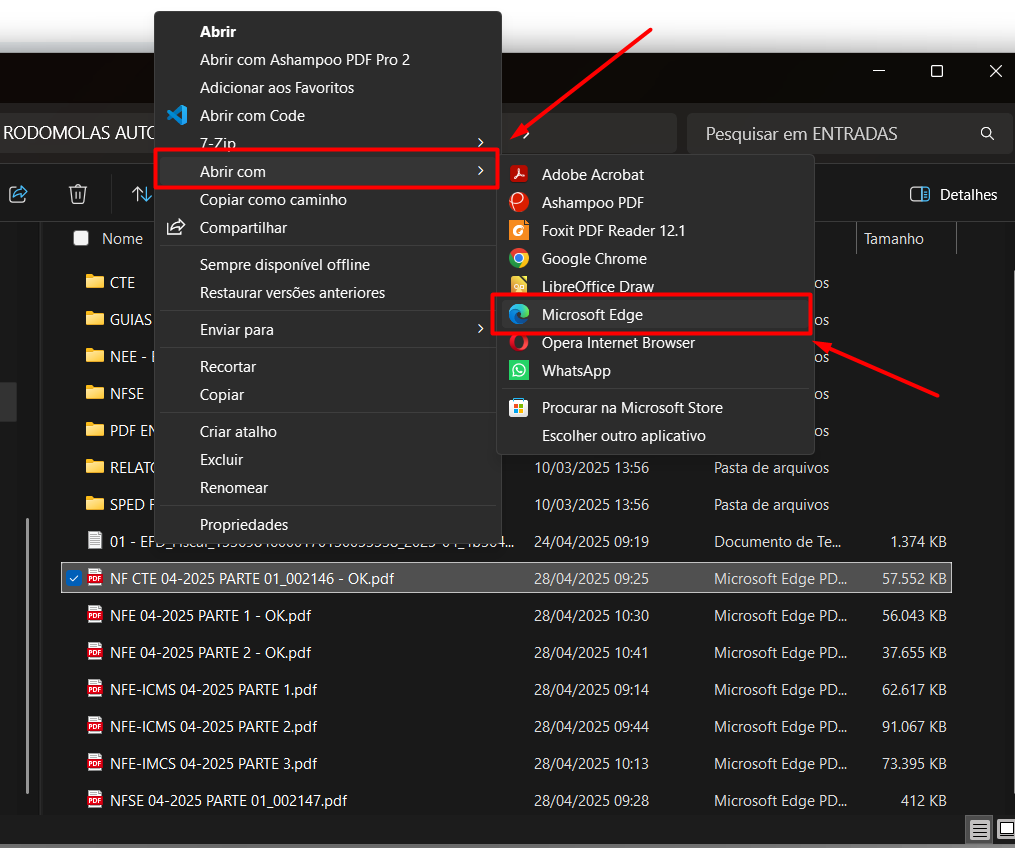Click Procurar na Microsoft Store
This screenshot has width=1015, height=848.
point(631,408)
